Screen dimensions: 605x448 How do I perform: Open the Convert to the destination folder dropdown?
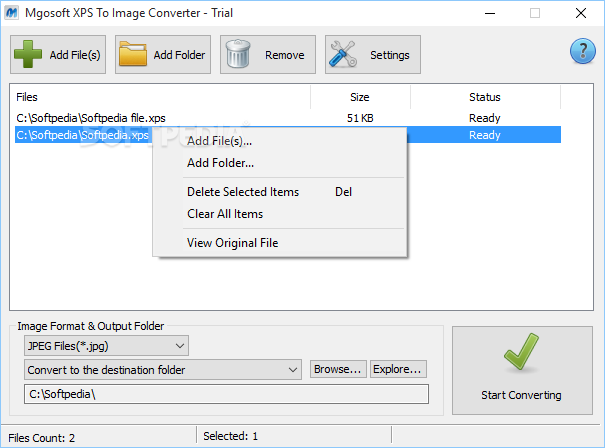pyautogui.click(x=163, y=370)
